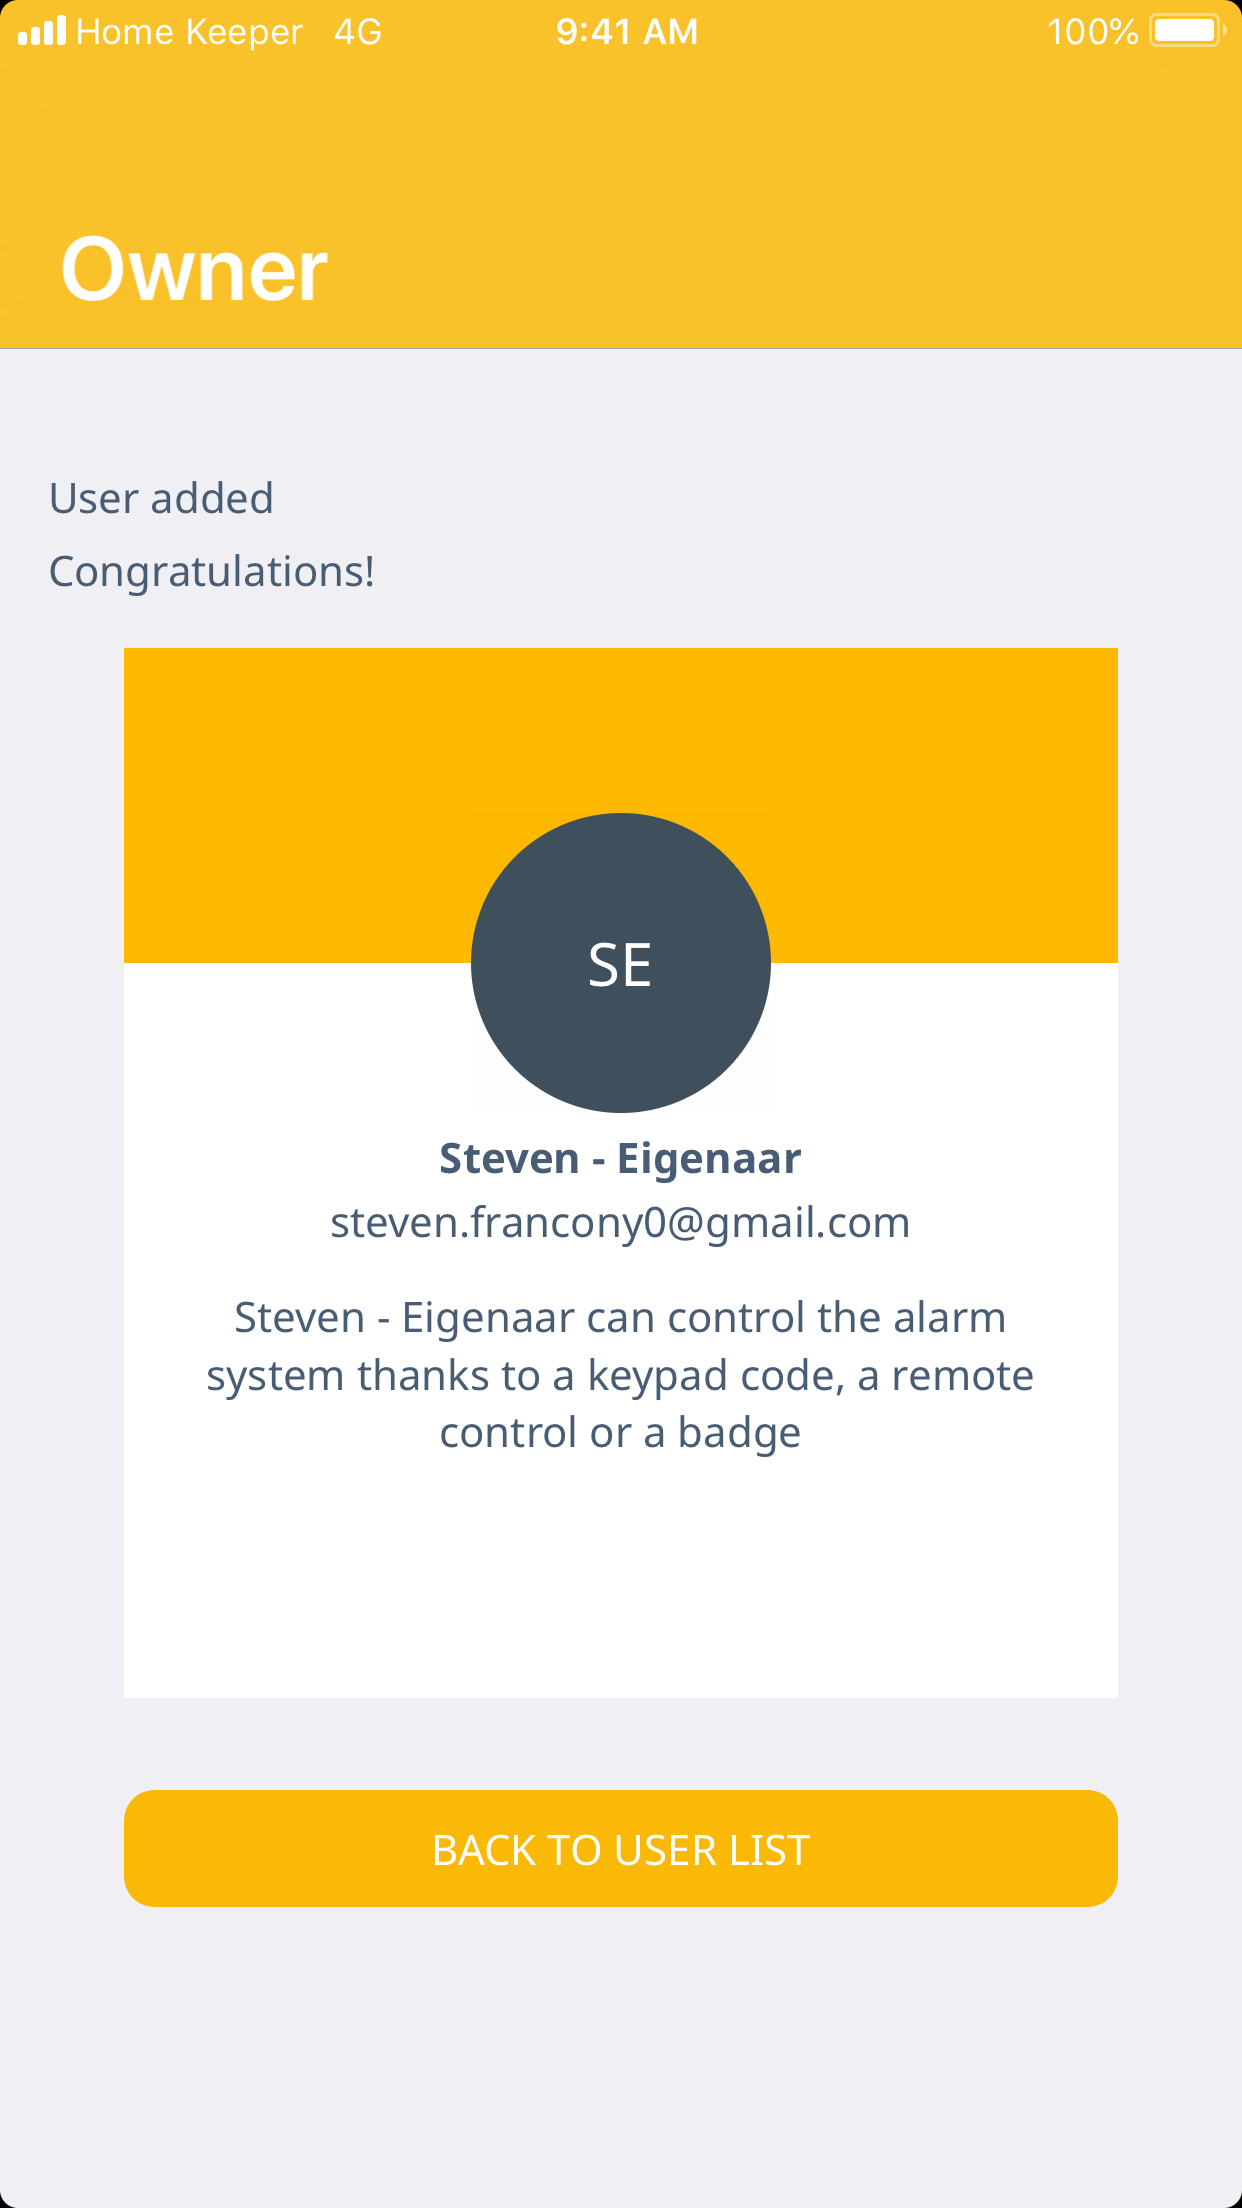
Task: Tap the 'can control the alarm' description line
Action: 620,1318
